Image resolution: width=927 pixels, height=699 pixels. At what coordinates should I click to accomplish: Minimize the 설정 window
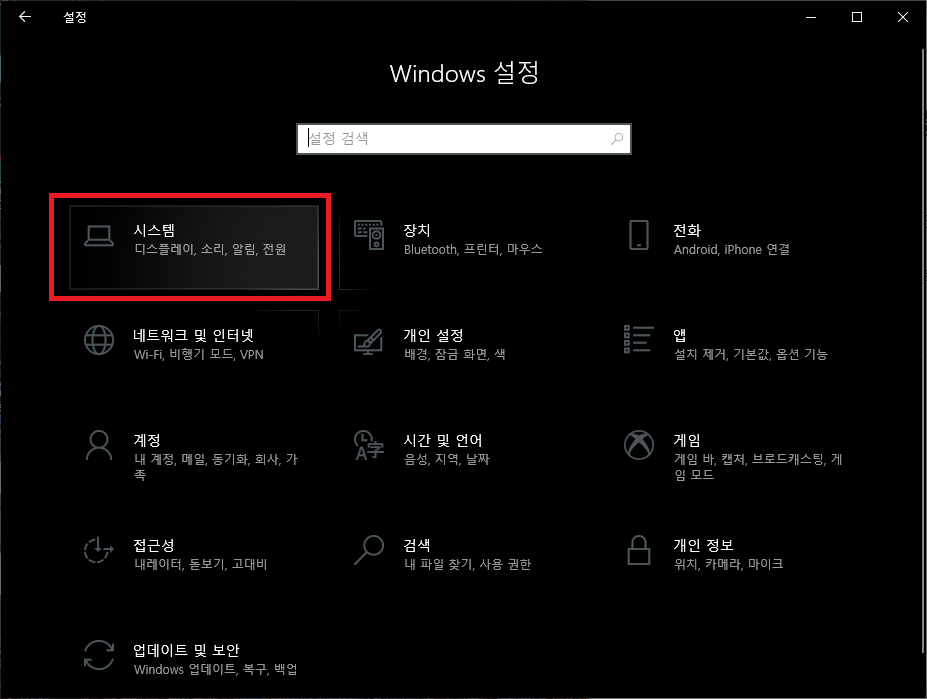[x=811, y=17]
